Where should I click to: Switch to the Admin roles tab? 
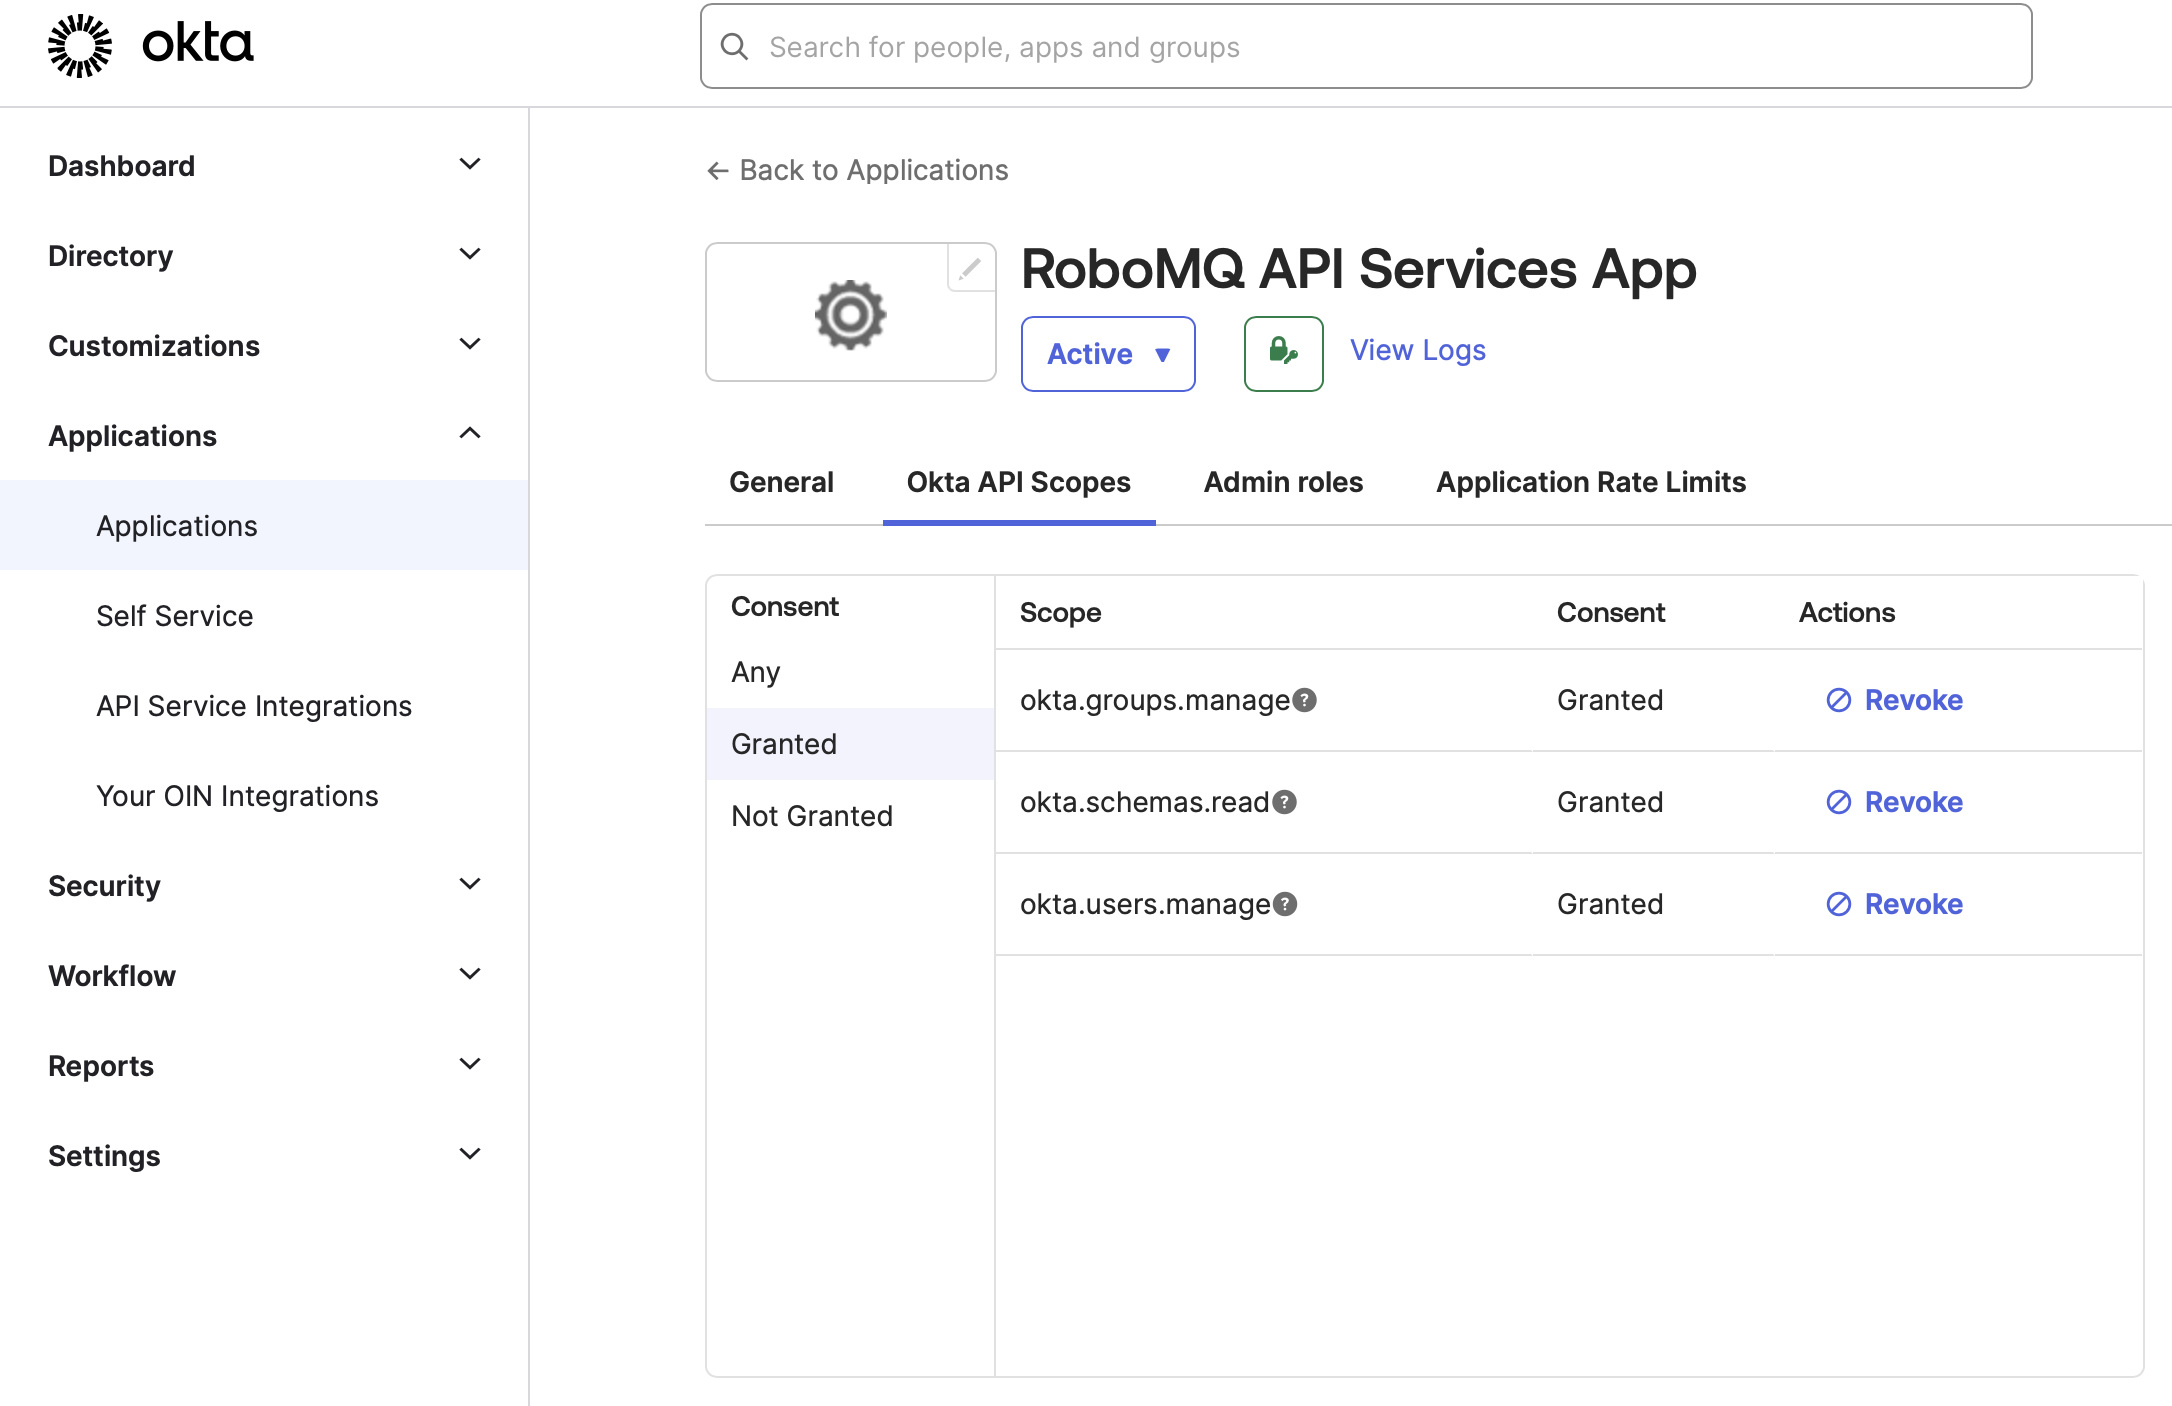[1283, 482]
